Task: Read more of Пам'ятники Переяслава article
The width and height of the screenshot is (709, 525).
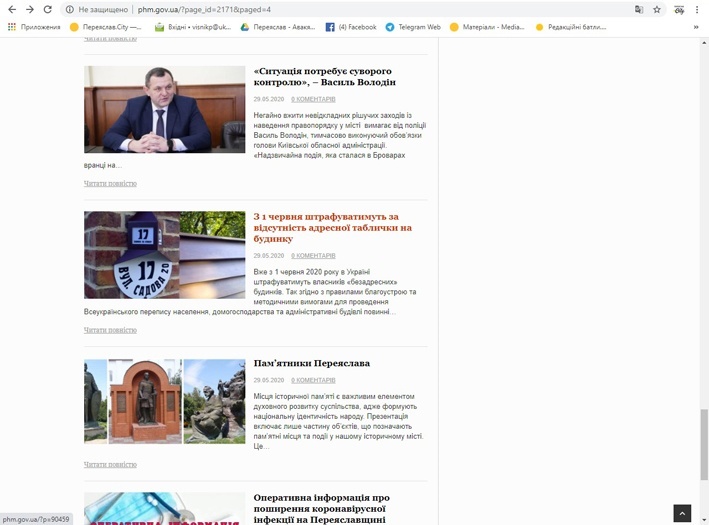Action: pyautogui.click(x=110, y=464)
